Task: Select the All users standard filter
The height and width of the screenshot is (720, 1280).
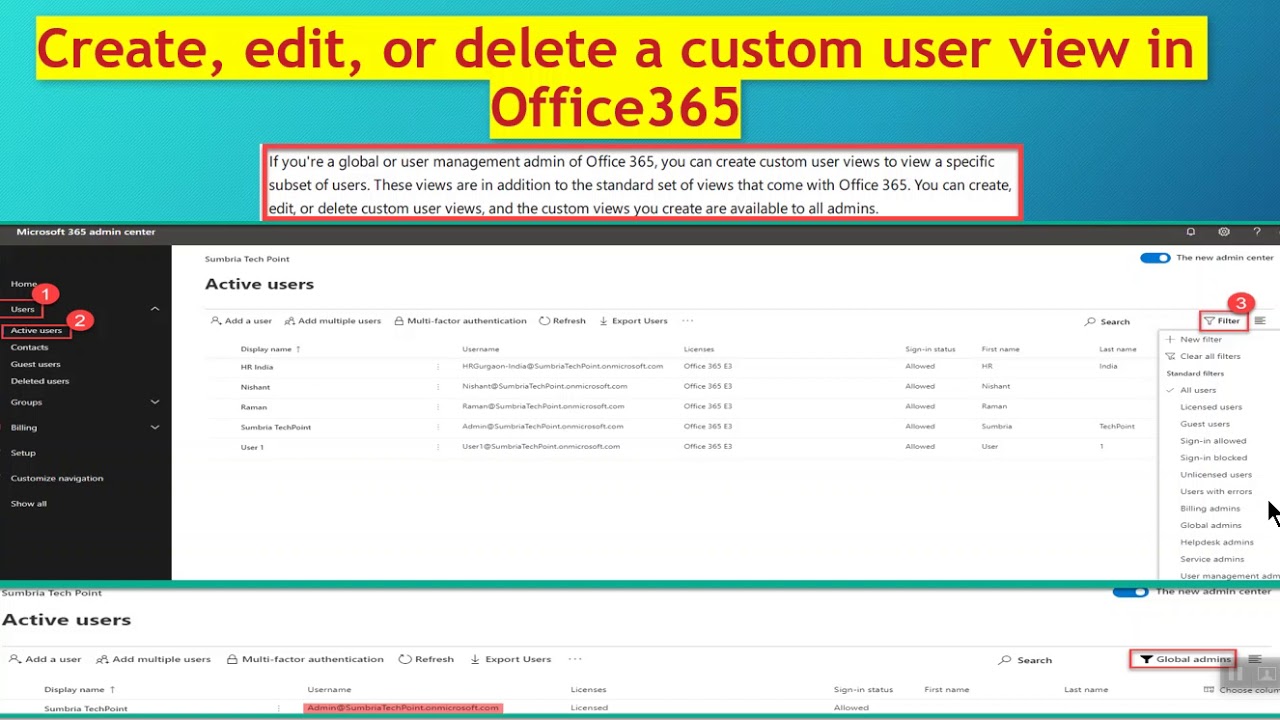Action: 1198,390
